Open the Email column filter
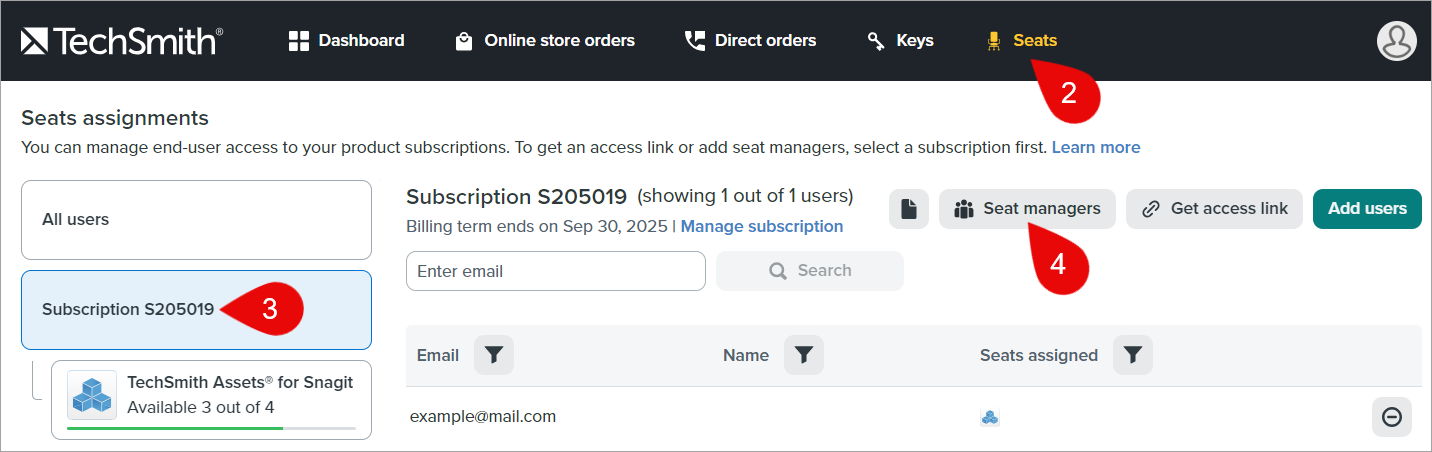 (x=494, y=355)
